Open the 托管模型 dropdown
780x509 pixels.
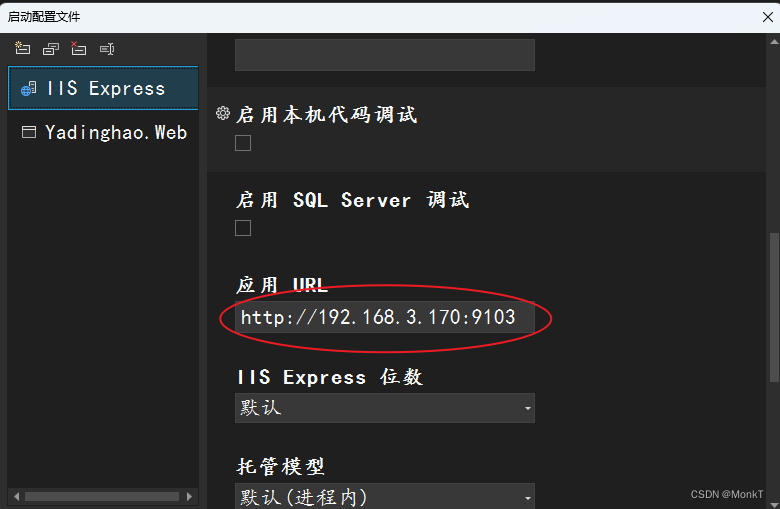[385, 496]
